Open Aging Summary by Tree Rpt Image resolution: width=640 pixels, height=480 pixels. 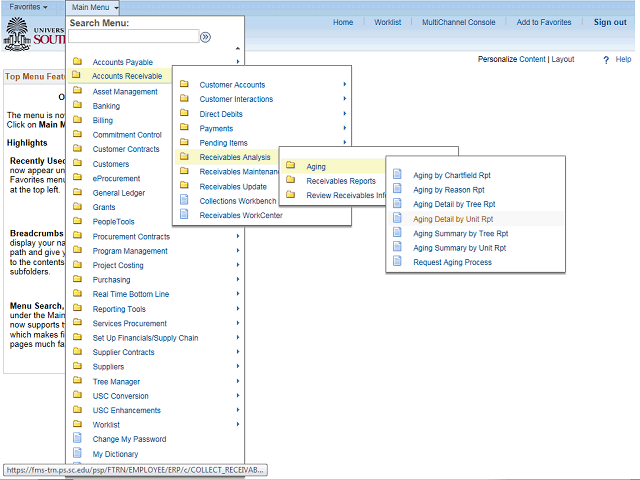click(460, 233)
